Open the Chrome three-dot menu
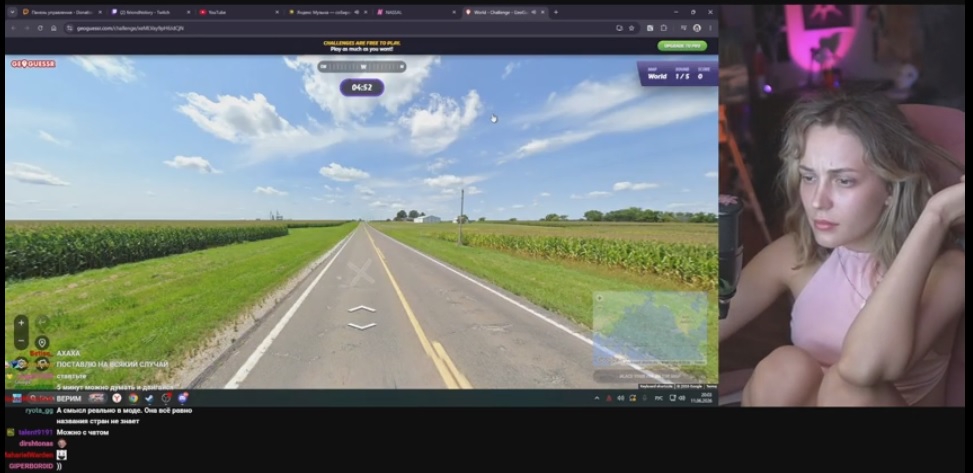The width and height of the screenshot is (973, 473). pos(711,28)
